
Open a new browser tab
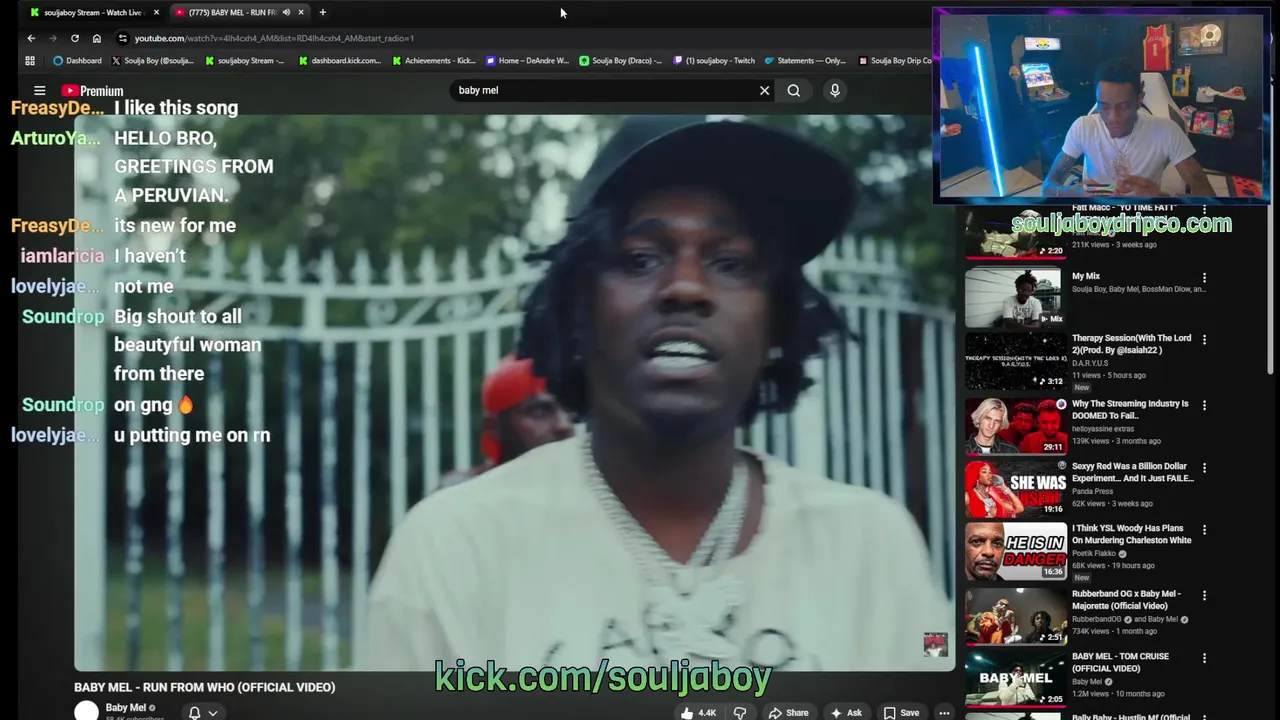point(322,12)
